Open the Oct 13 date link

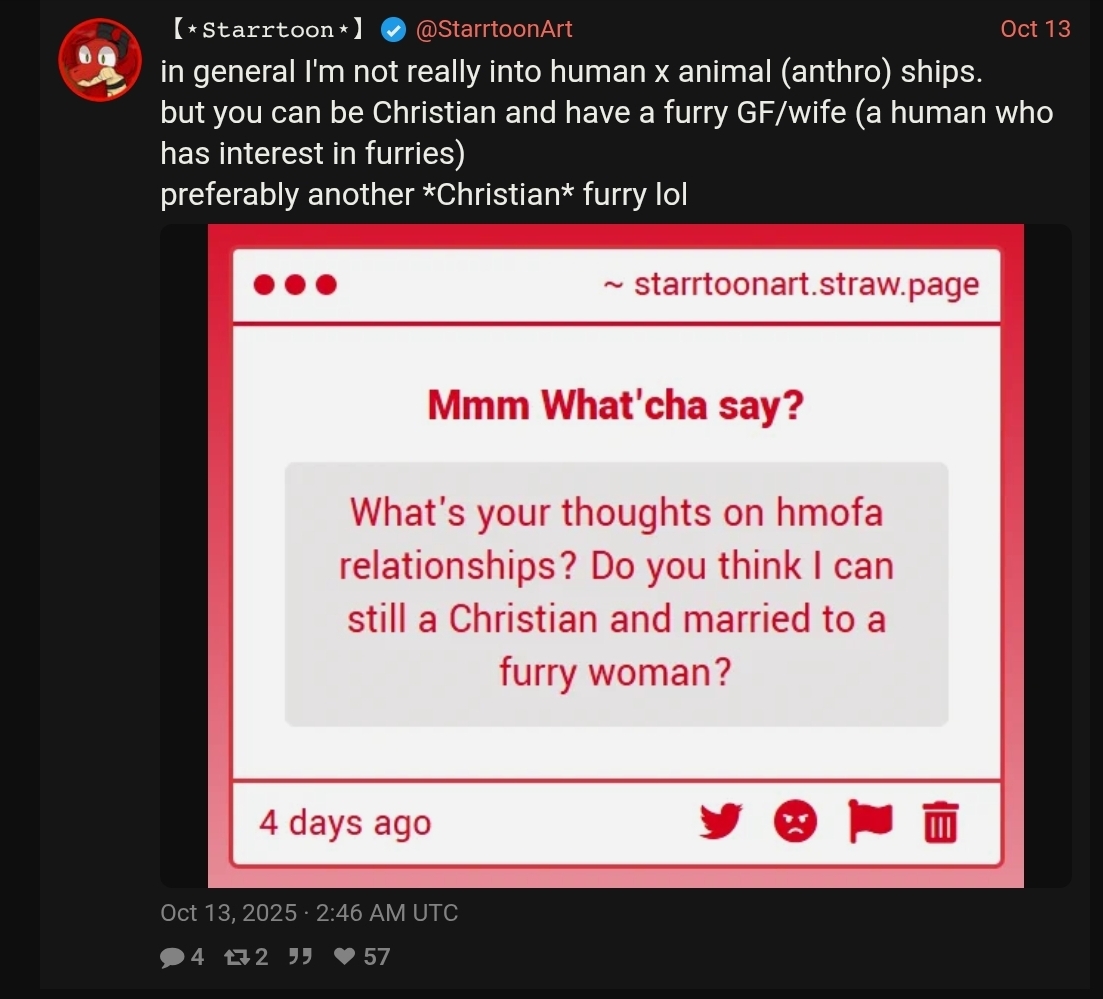coord(1035,29)
